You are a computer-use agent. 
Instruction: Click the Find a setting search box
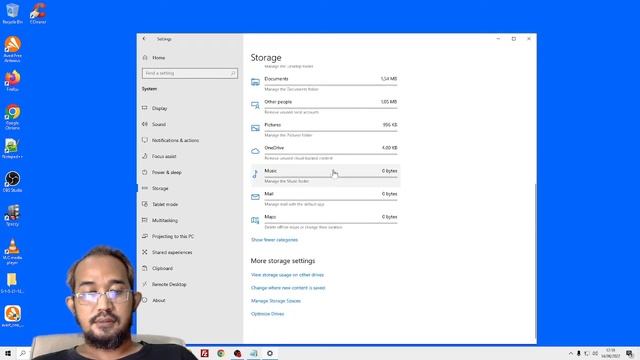(190, 73)
